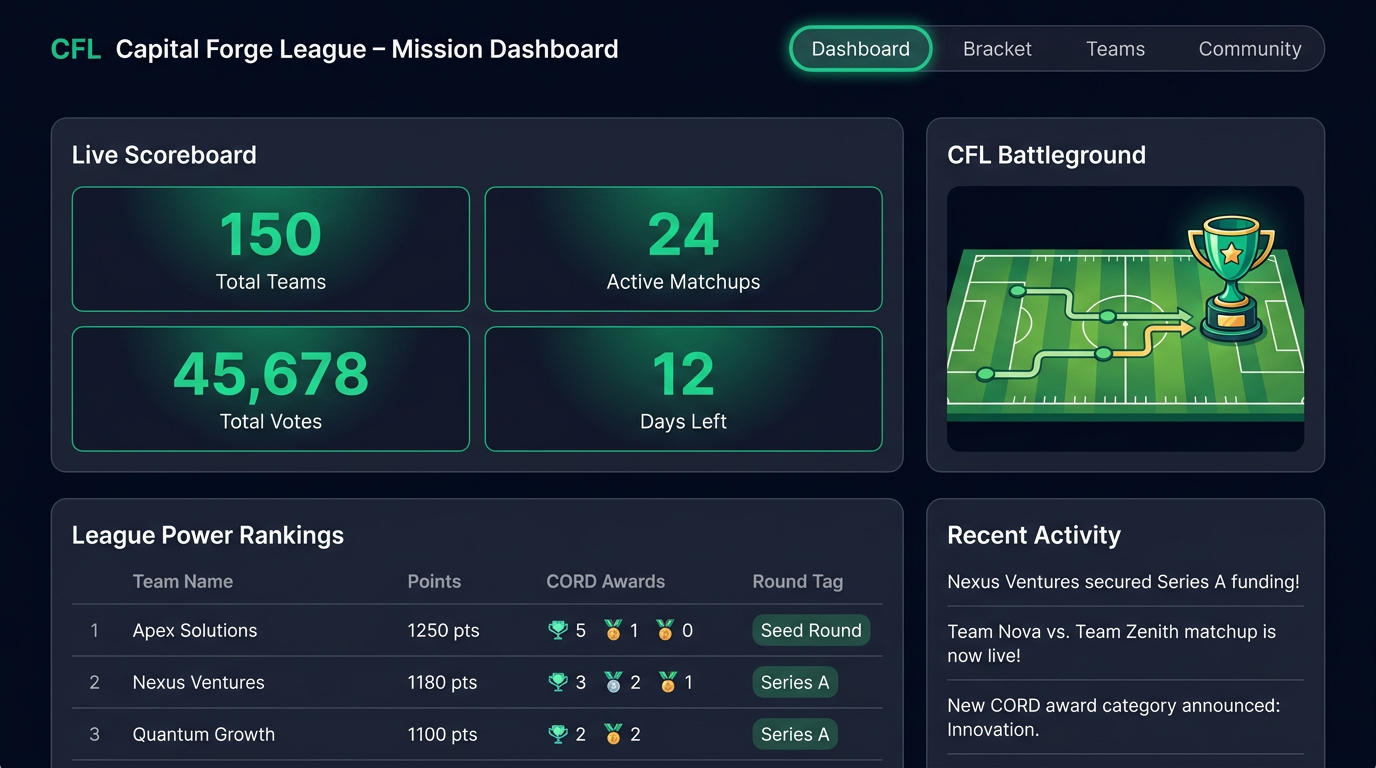Click Apex Solutions gold trophy award icon

point(558,630)
